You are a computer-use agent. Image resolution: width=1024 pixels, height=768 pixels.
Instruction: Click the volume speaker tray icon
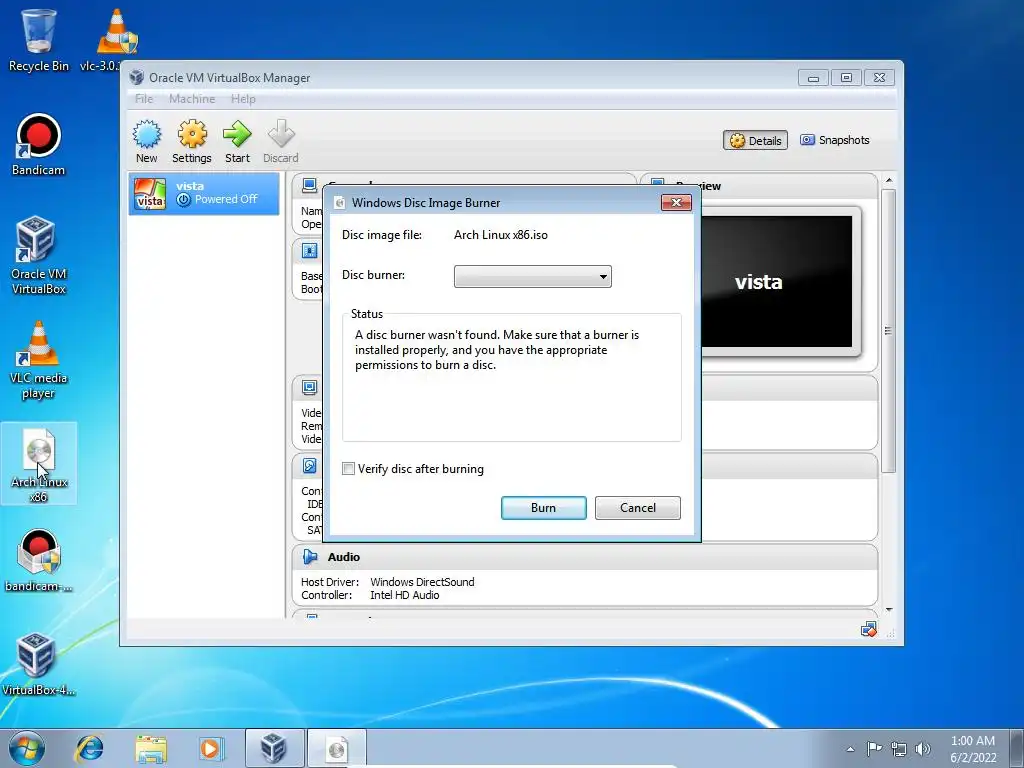(923, 749)
